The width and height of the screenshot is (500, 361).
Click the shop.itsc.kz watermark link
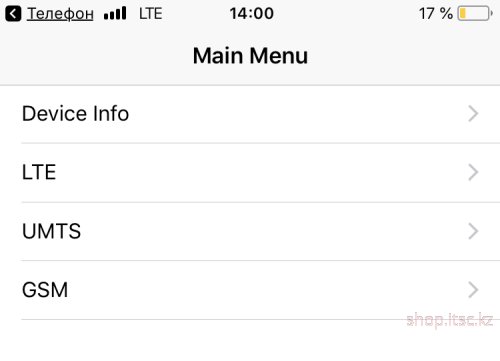(x=449, y=320)
